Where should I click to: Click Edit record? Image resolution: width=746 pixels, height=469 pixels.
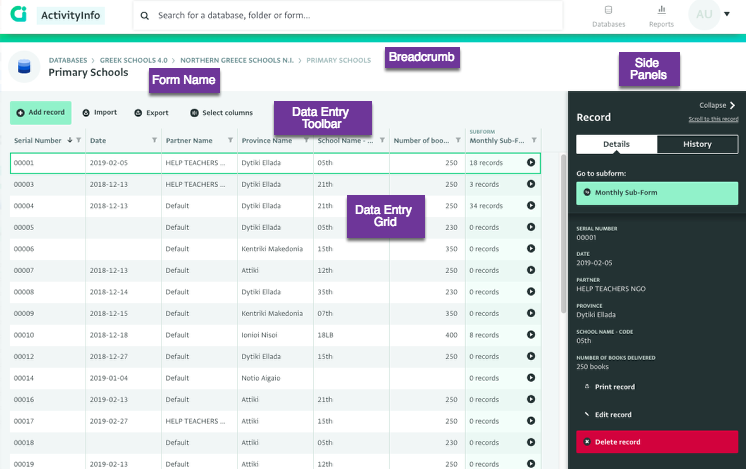608,414
